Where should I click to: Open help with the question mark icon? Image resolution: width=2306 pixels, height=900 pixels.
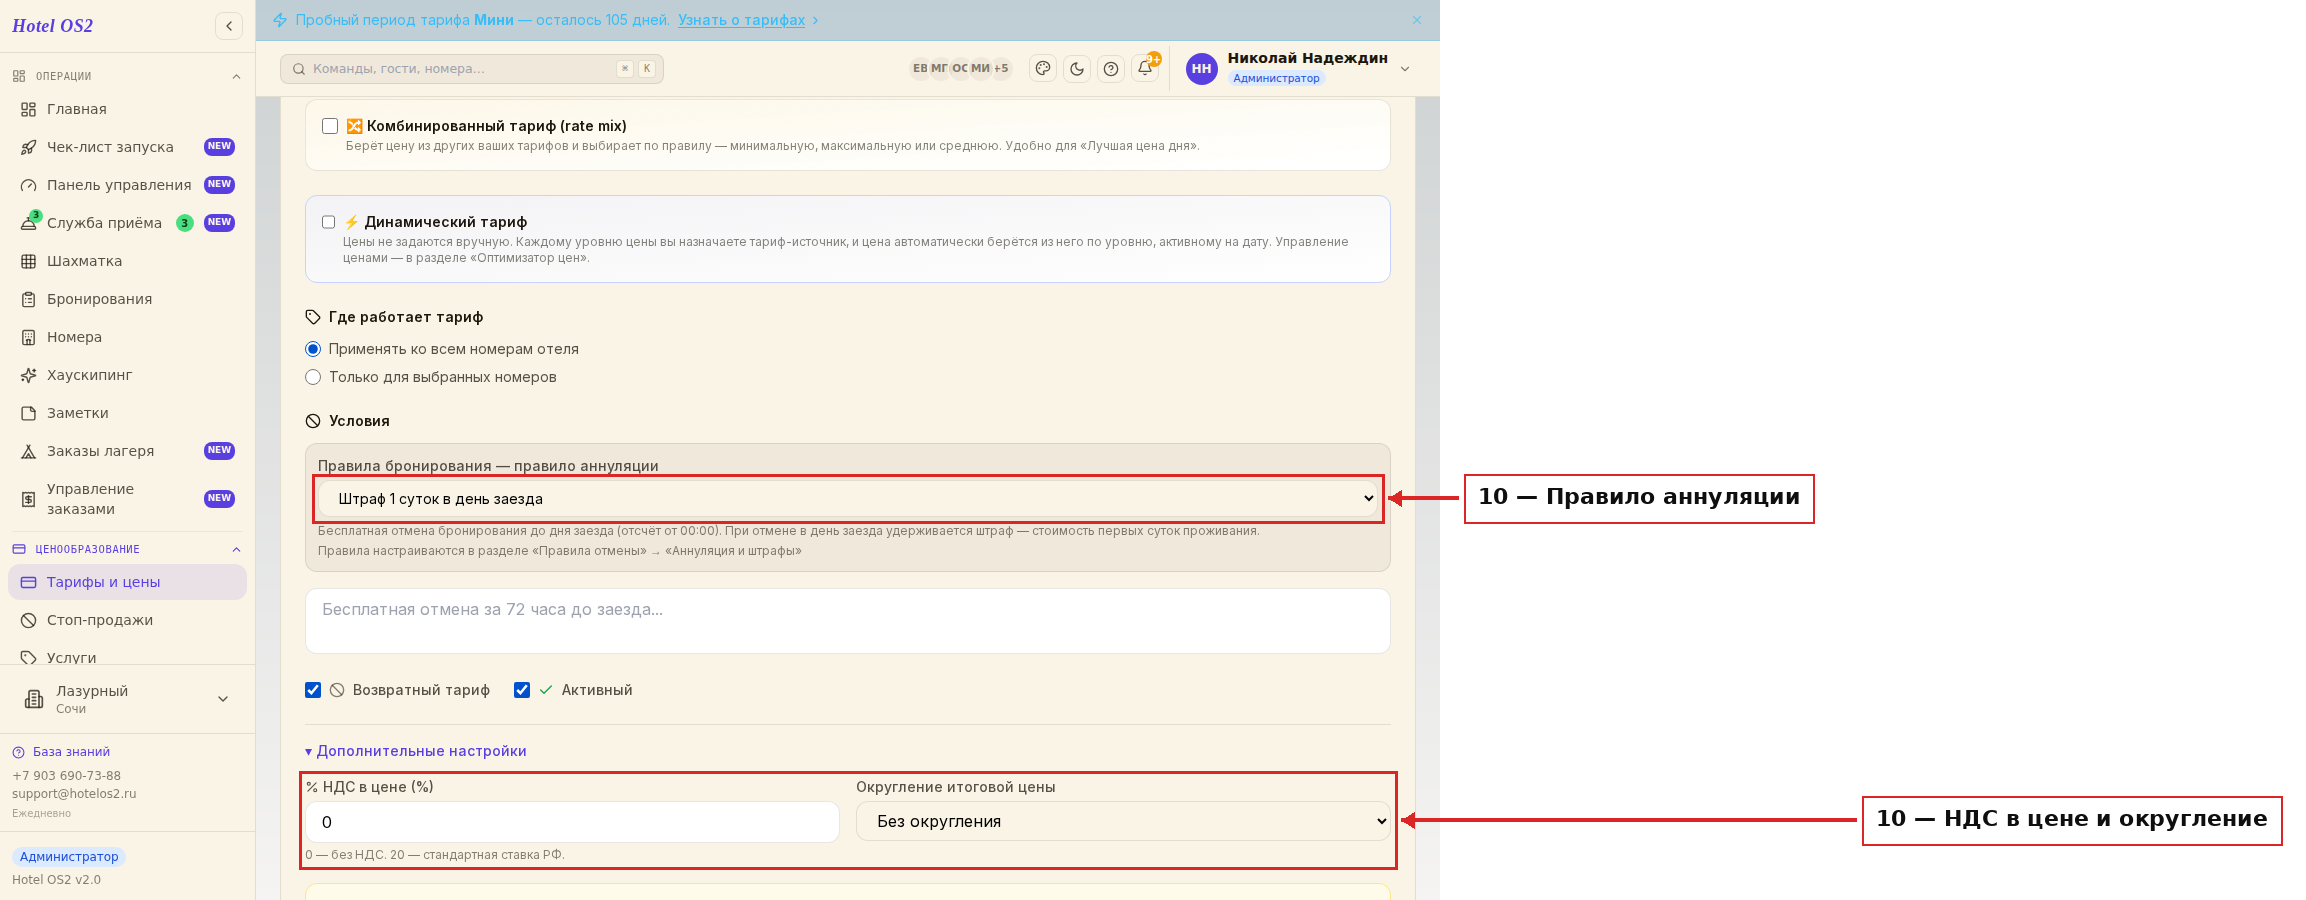coord(1111,69)
